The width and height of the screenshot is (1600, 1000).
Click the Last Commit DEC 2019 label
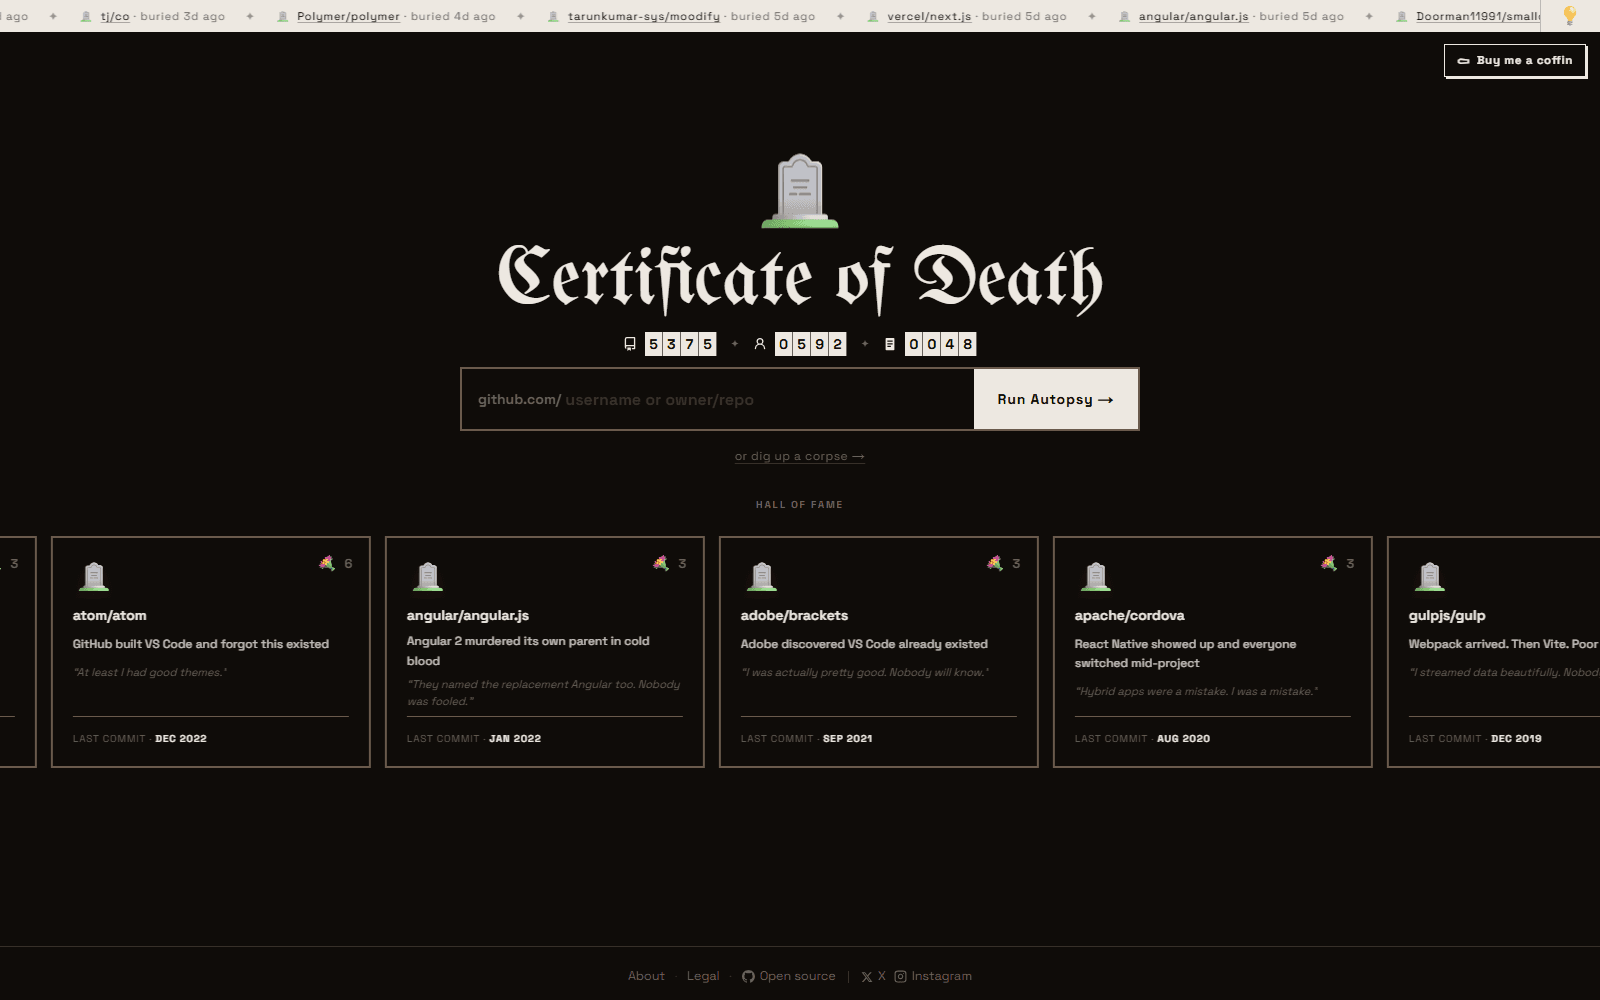[1475, 739]
